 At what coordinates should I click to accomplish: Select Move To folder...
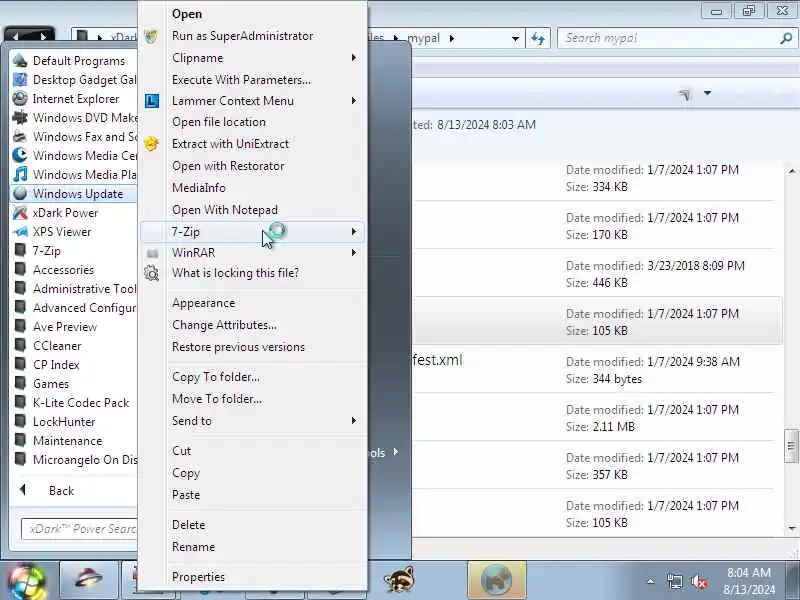[x=253, y=399]
